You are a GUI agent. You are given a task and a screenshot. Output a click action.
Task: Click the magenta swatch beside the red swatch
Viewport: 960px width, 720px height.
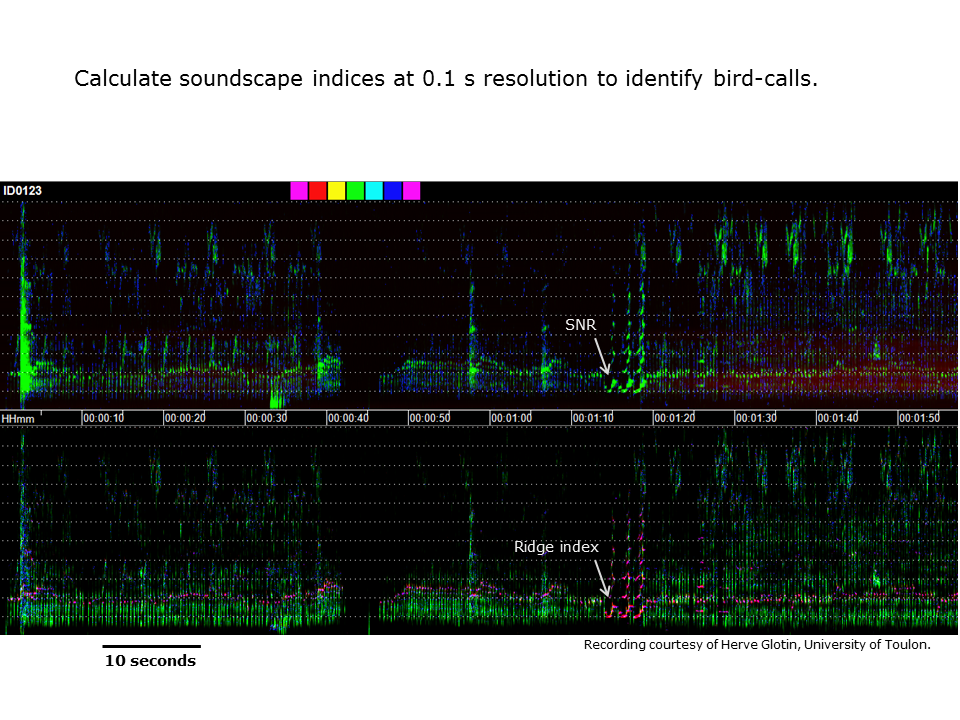(x=299, y=190)
